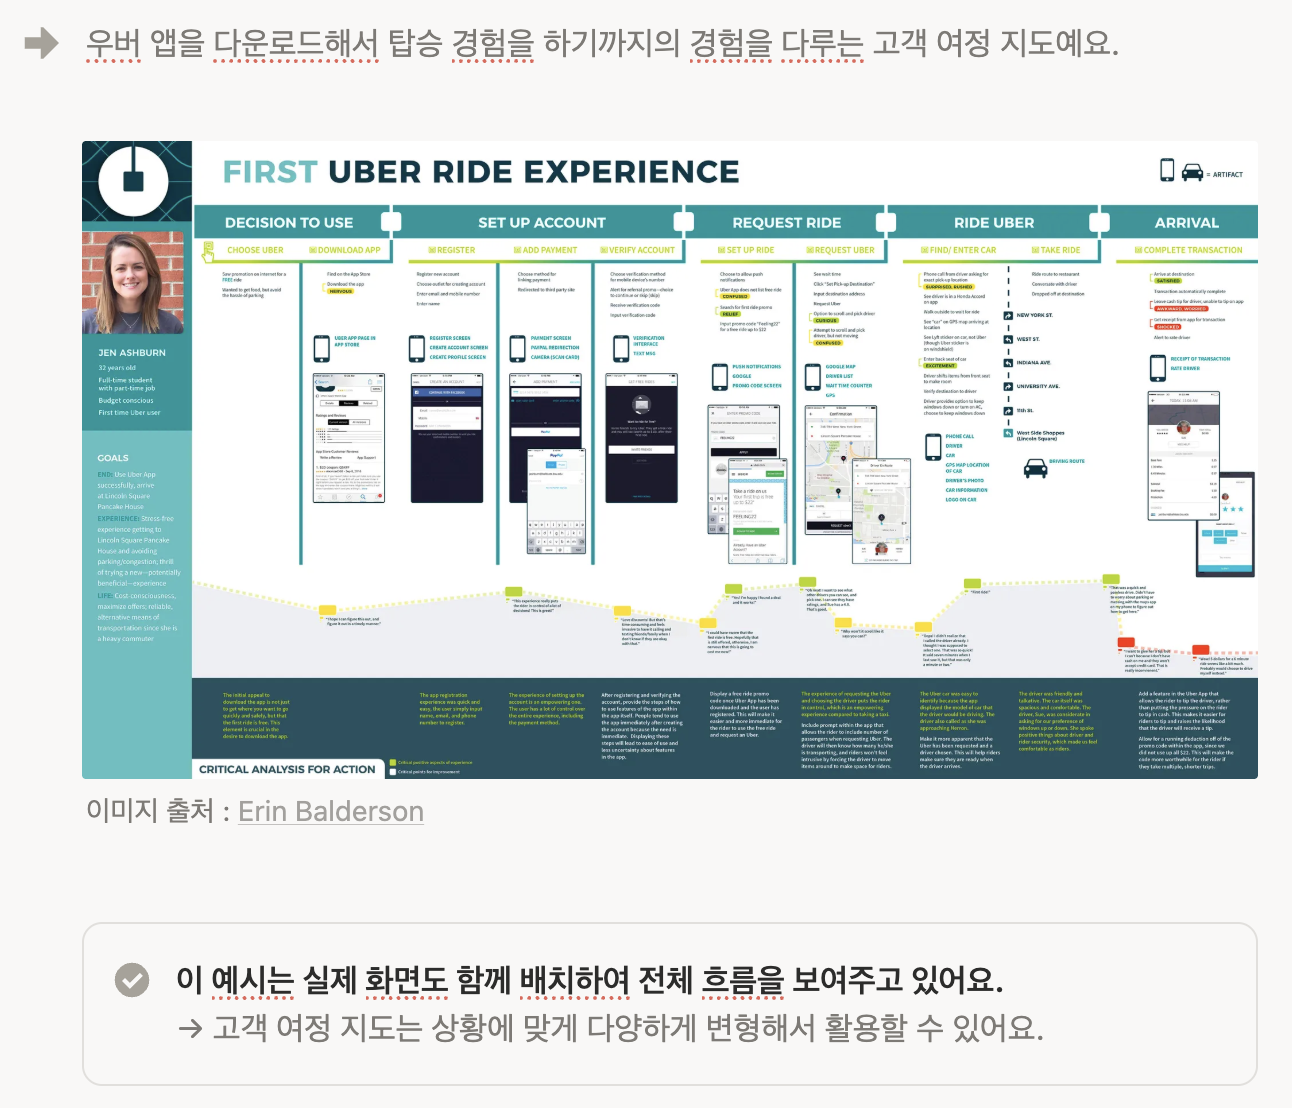The width and height of the screenshot is (1292, 1108).
Task: Click the 'VERIFY ACCOUNT' step label
Action: coord(641,250)
